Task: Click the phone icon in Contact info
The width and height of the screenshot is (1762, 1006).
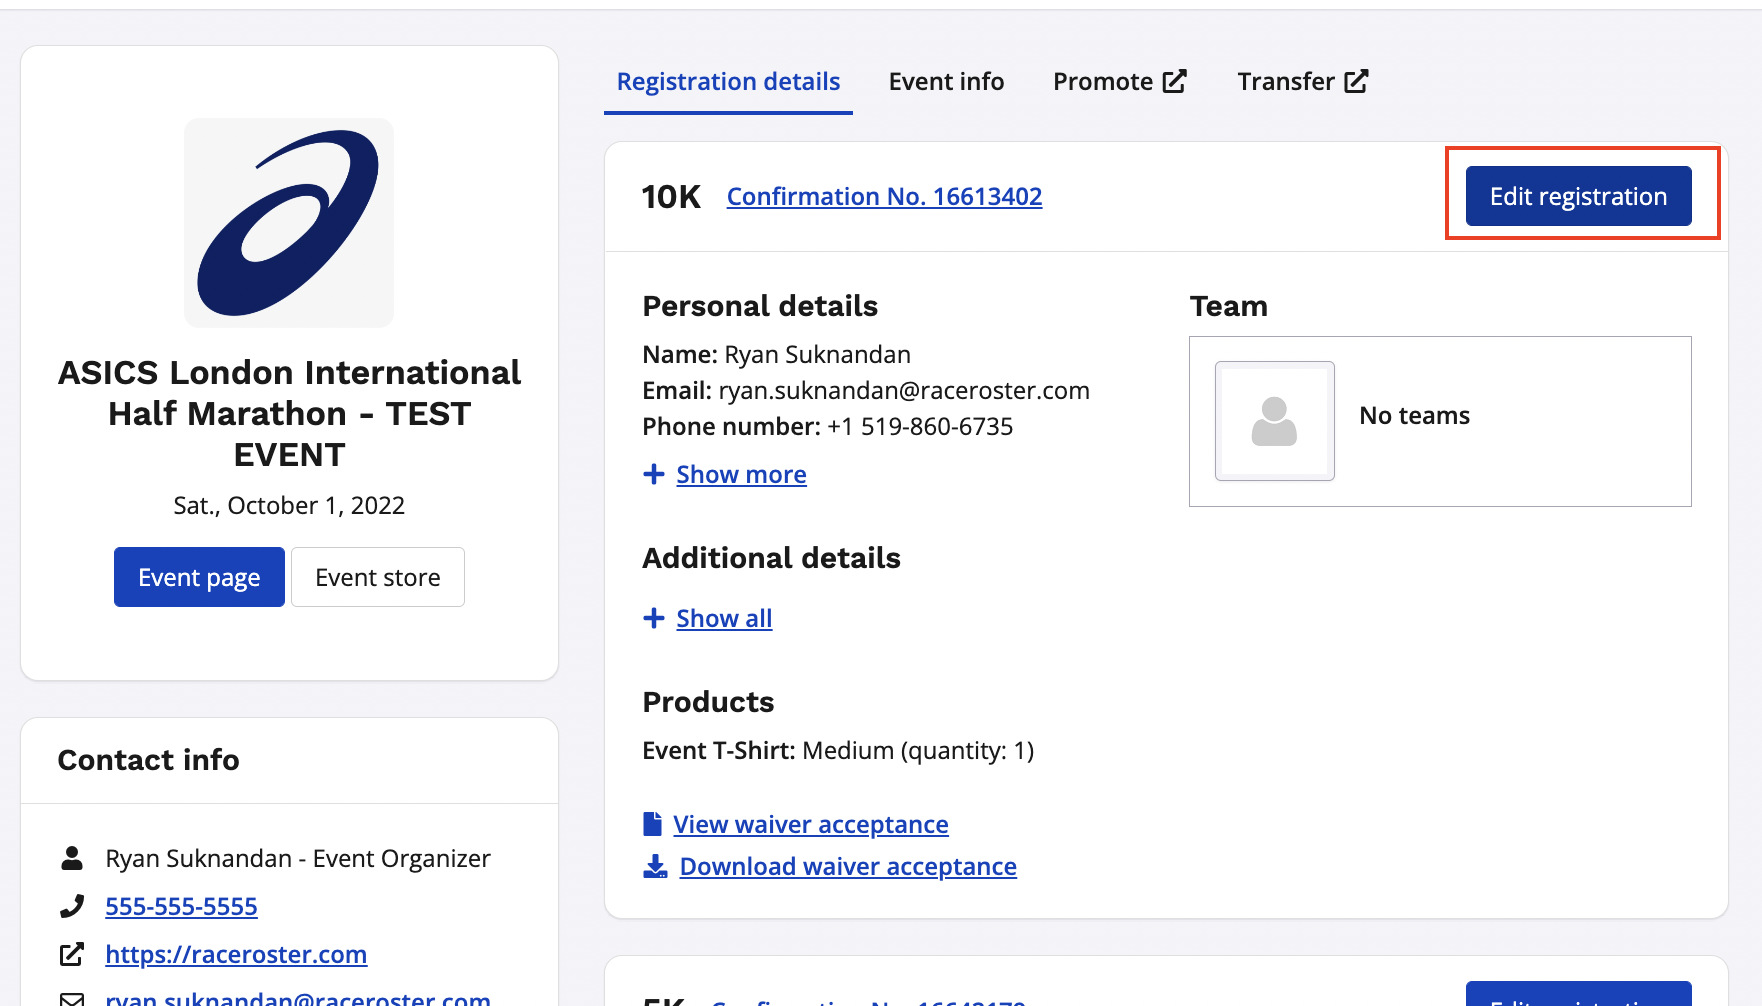Action: (72, 906)
